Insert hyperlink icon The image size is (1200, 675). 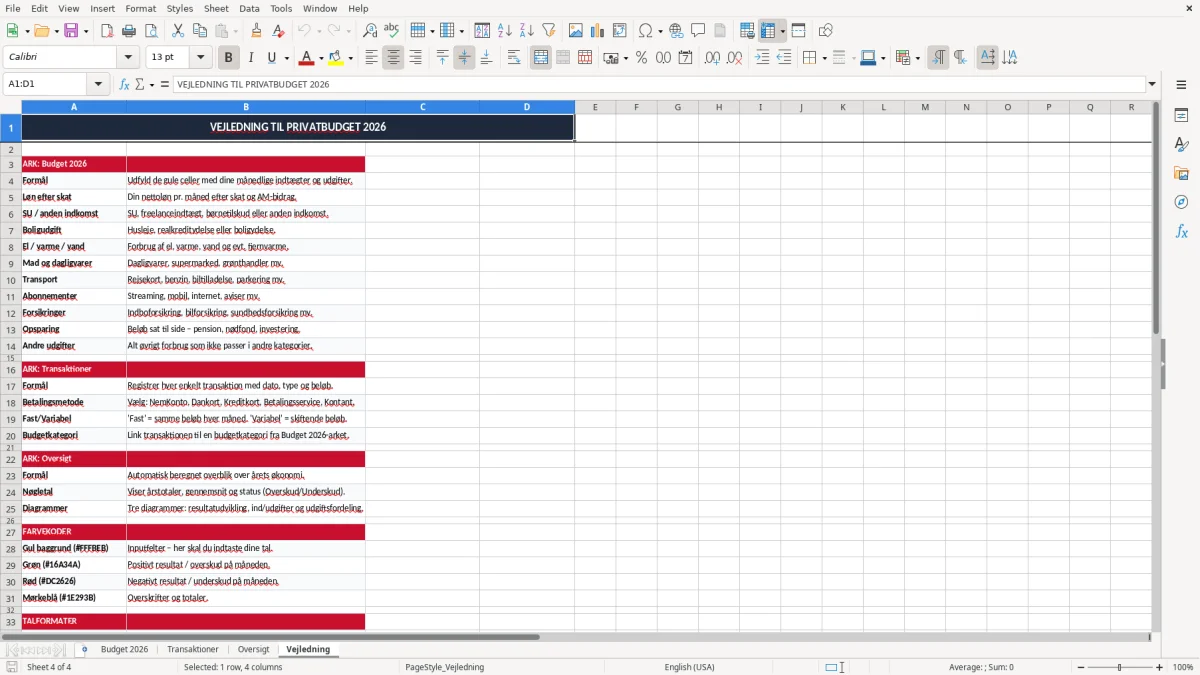(x=676, y=31)
